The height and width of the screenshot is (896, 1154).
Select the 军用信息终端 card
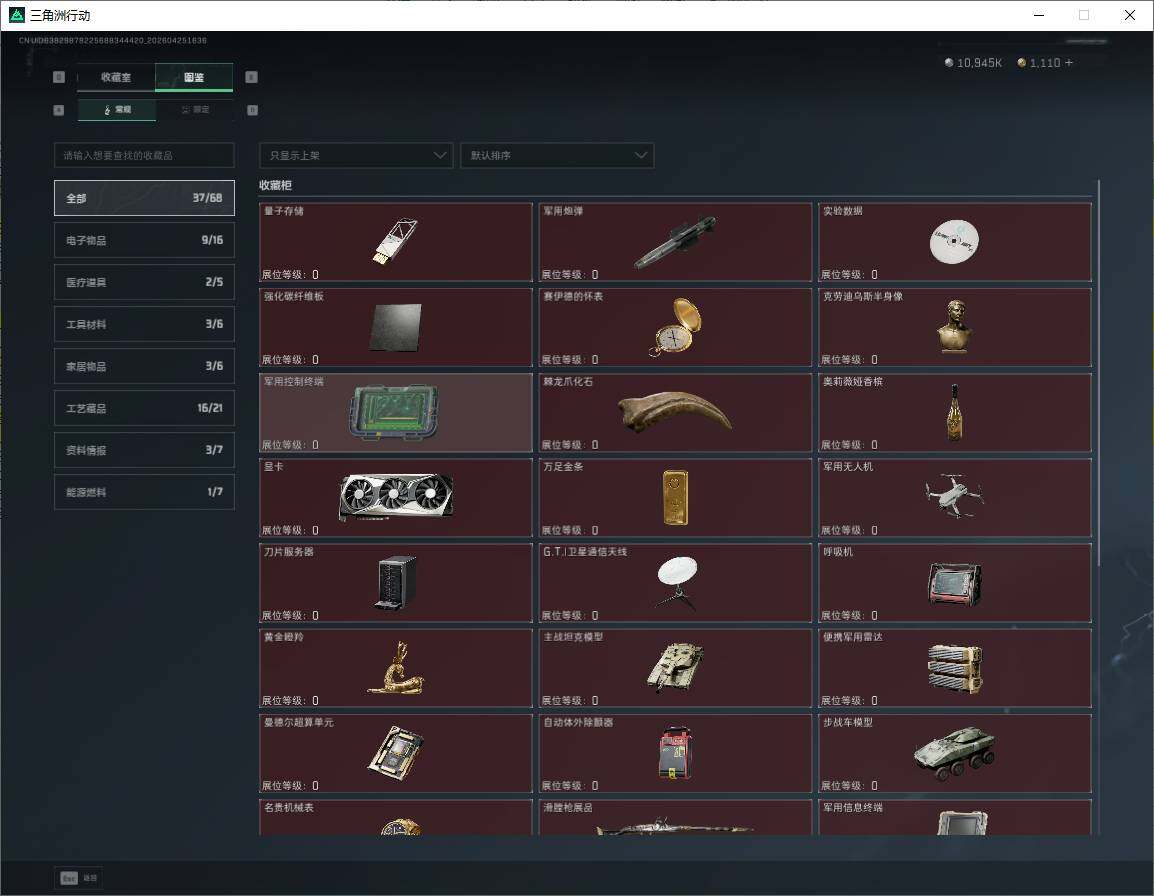coord(955,817)
